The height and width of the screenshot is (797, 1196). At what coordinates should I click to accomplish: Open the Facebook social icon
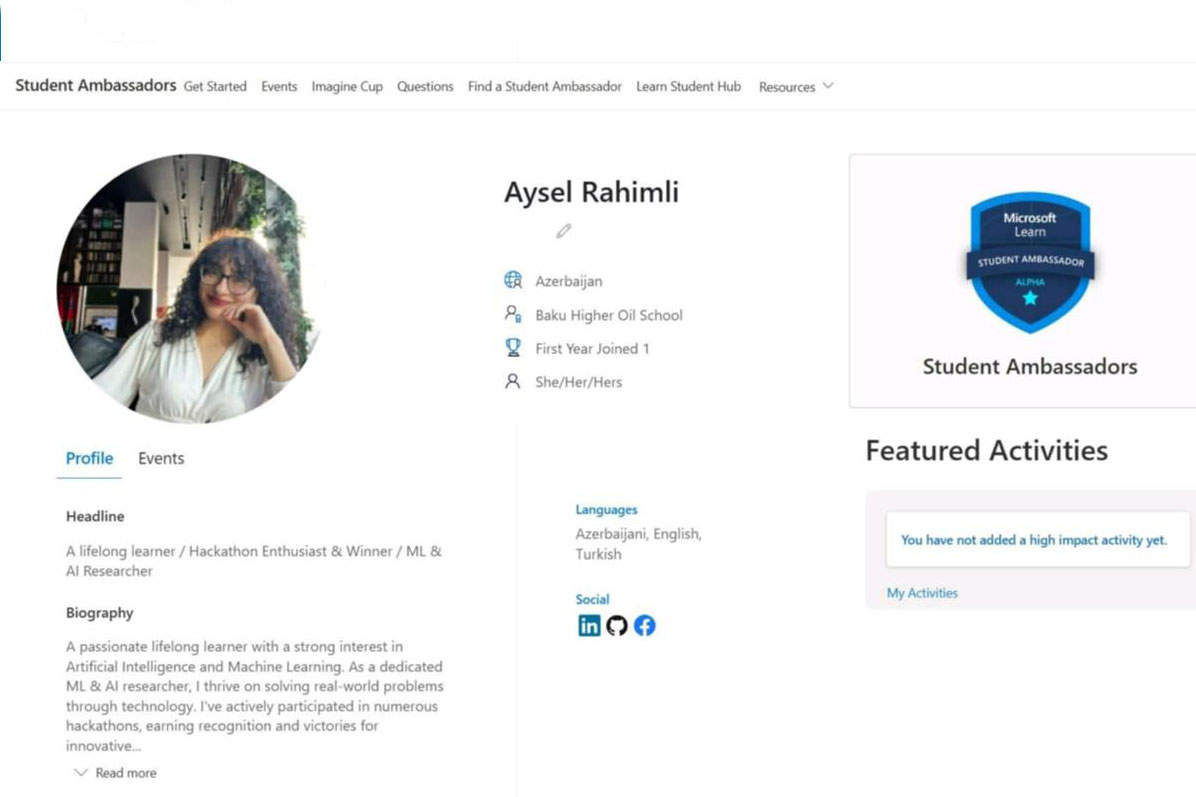pos(645,626)
